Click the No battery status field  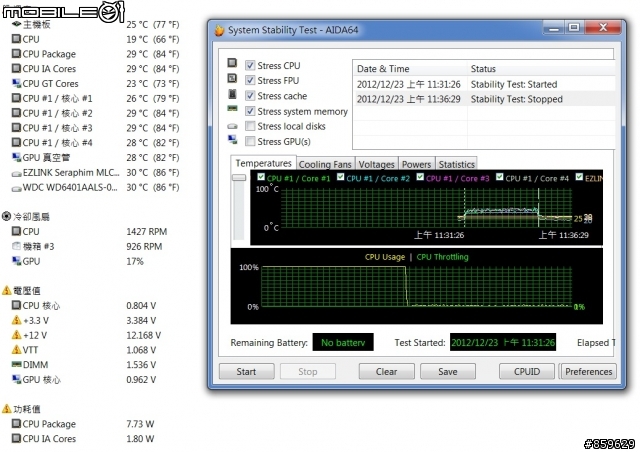[x=343, y=343]
